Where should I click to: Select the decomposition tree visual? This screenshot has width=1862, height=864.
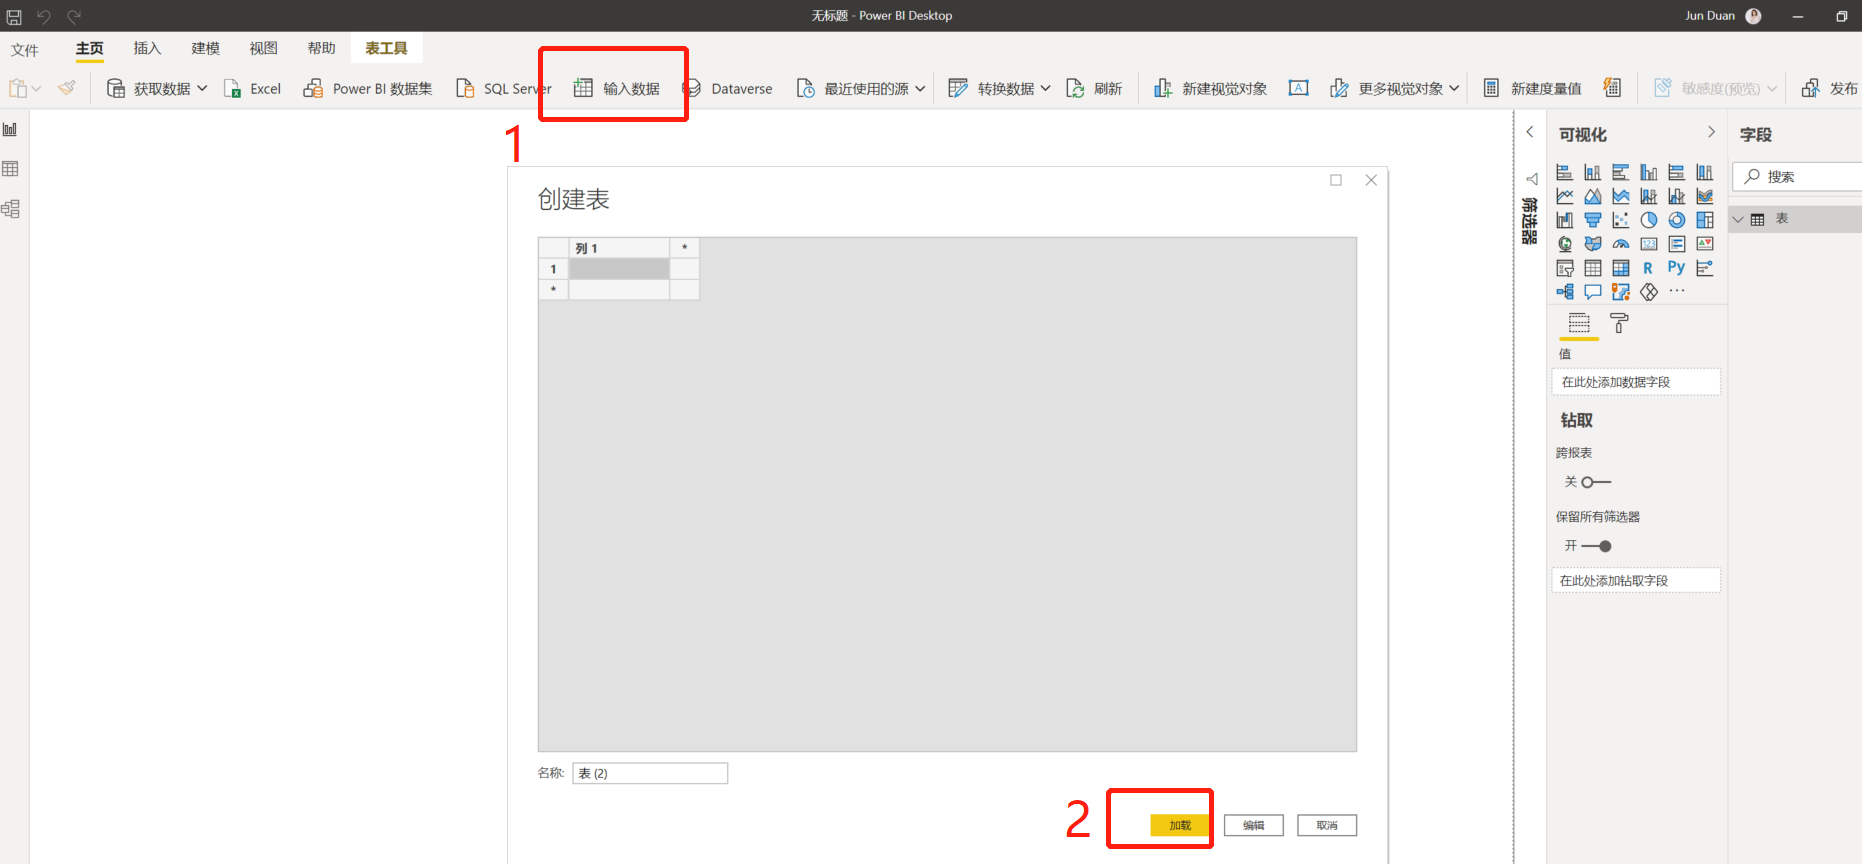click(x=1565, y=292)
